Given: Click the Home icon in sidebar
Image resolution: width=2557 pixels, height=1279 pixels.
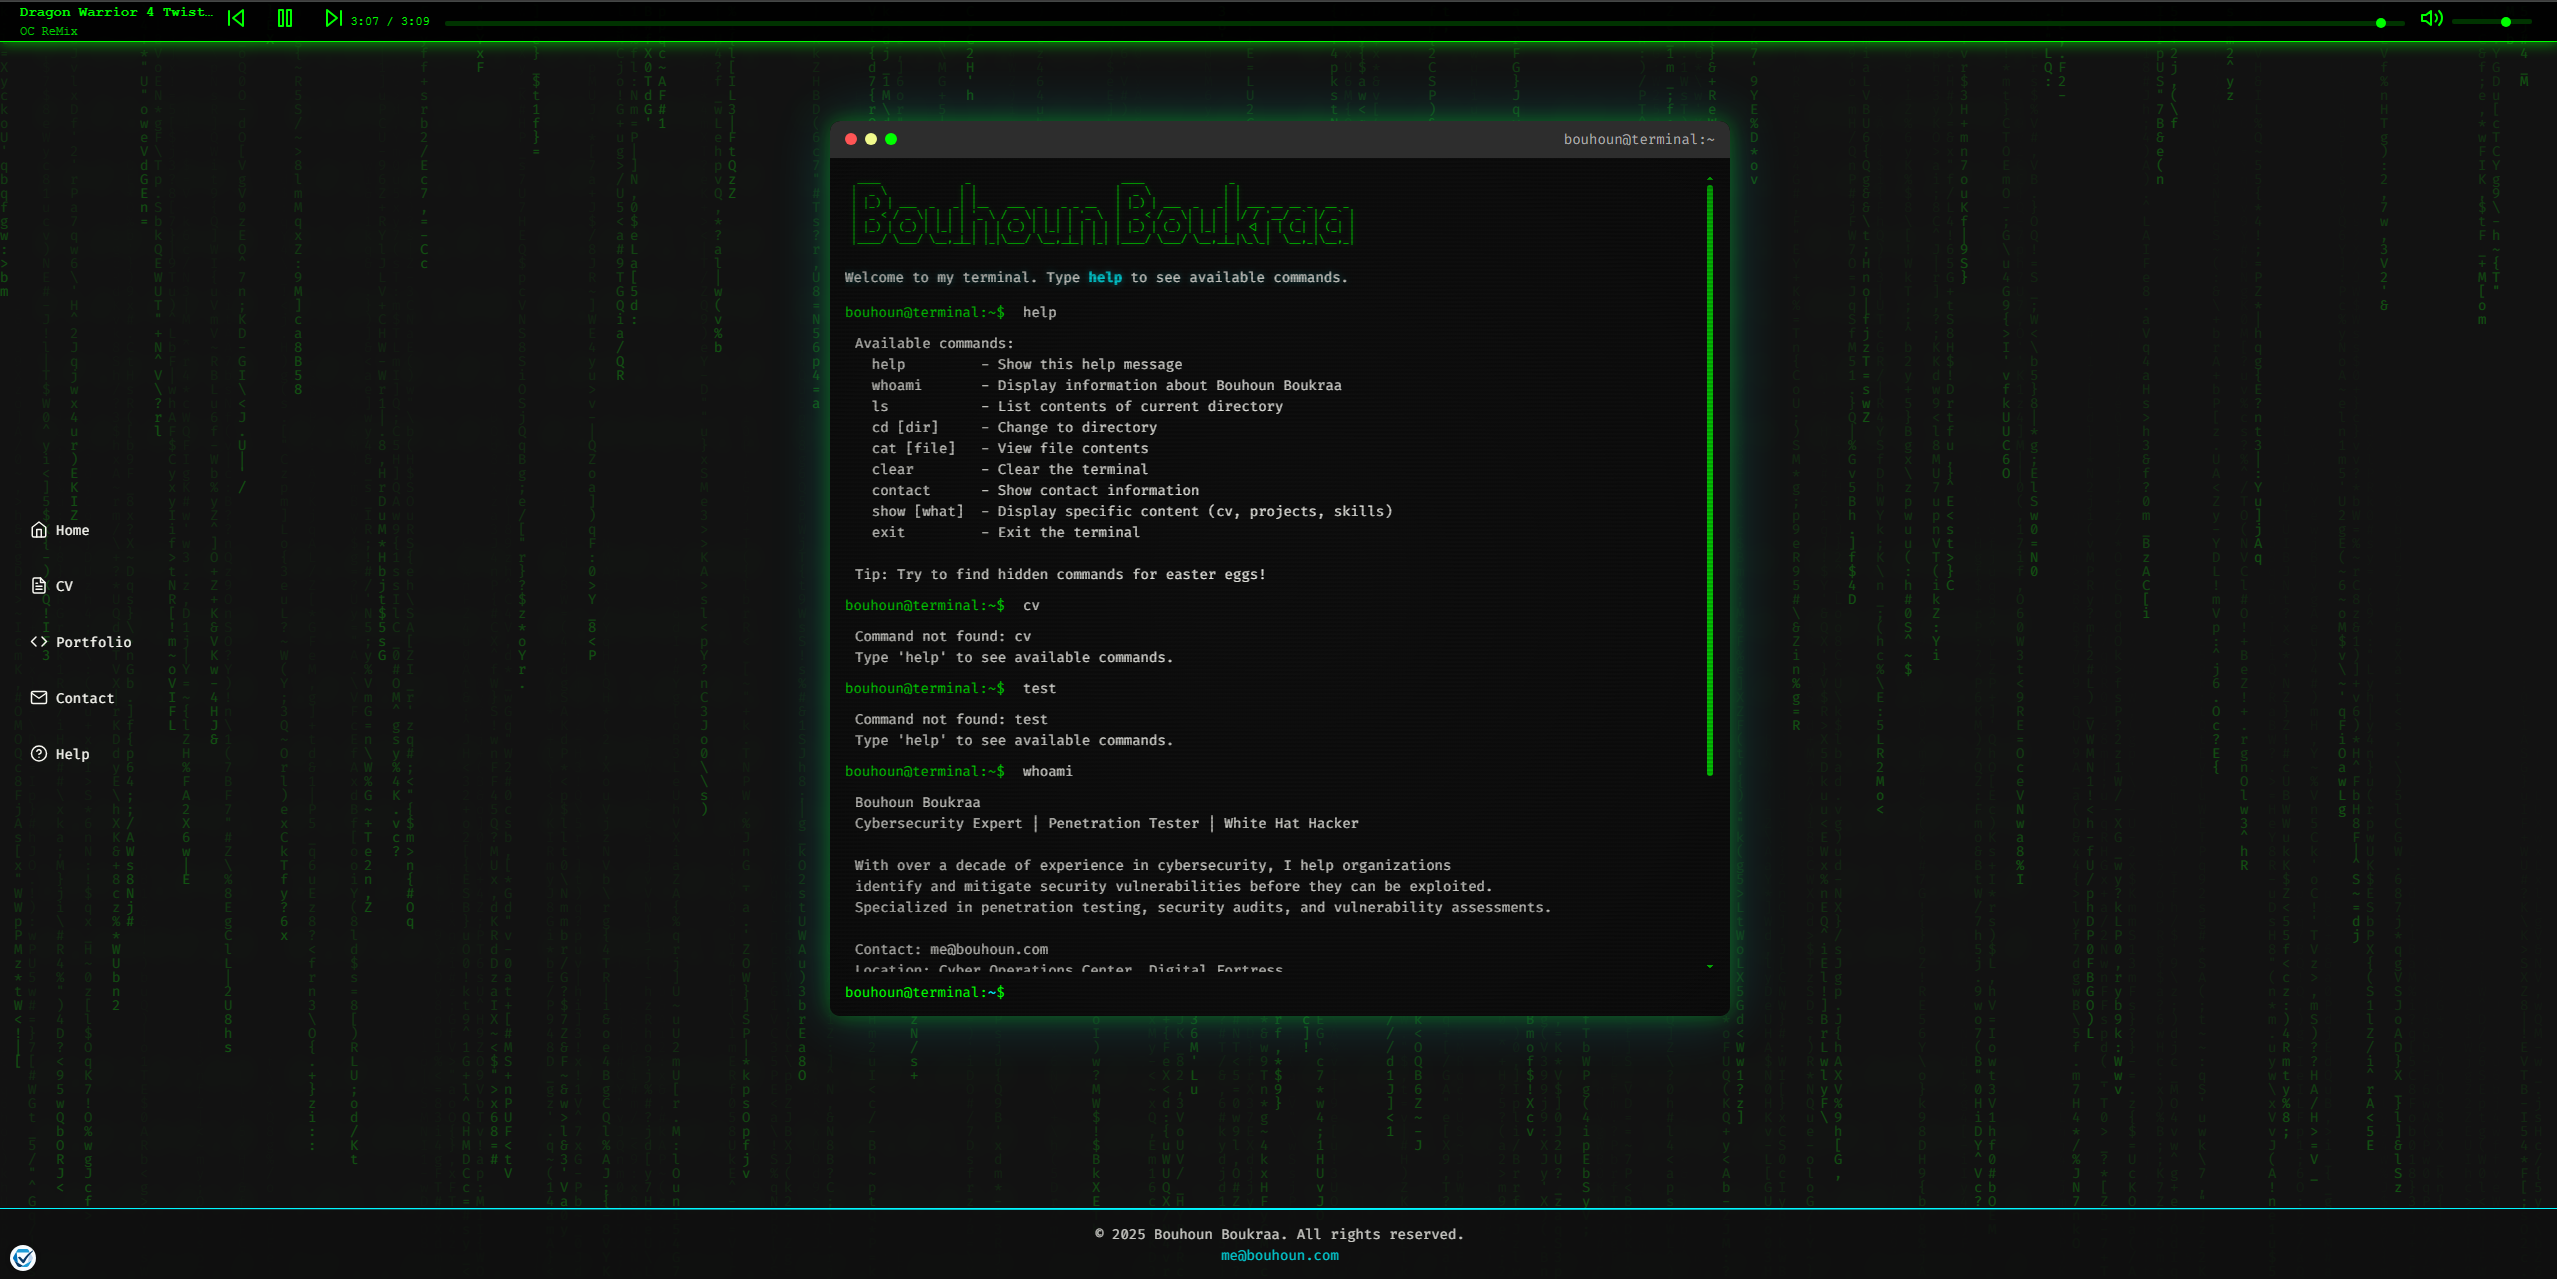Looking at the screenshot, I should 39,530.
